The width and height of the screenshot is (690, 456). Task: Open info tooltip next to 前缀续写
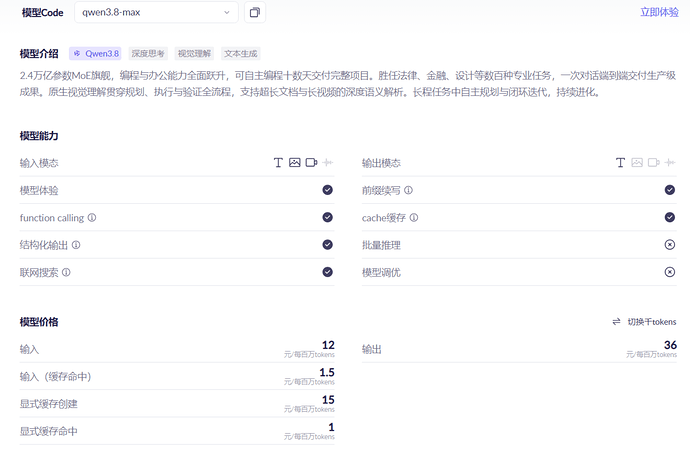click(408, 190)
